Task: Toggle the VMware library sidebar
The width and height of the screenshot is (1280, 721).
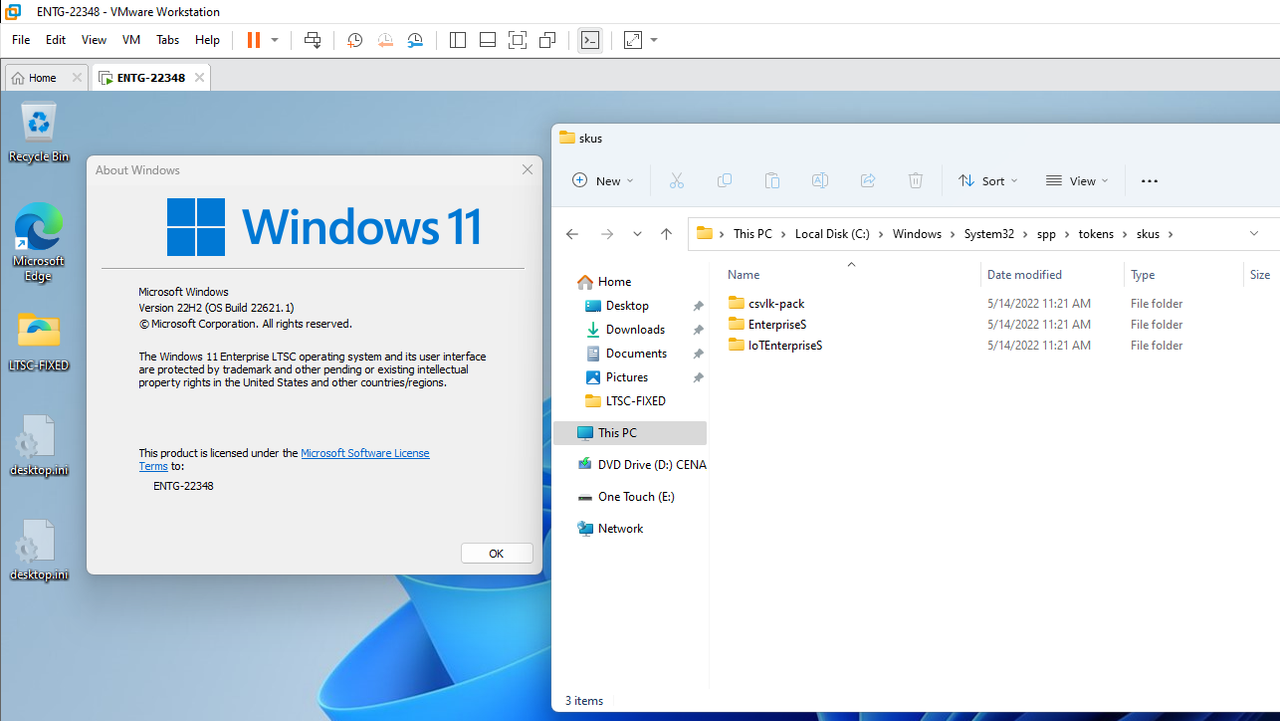Action: click(457, 40)
